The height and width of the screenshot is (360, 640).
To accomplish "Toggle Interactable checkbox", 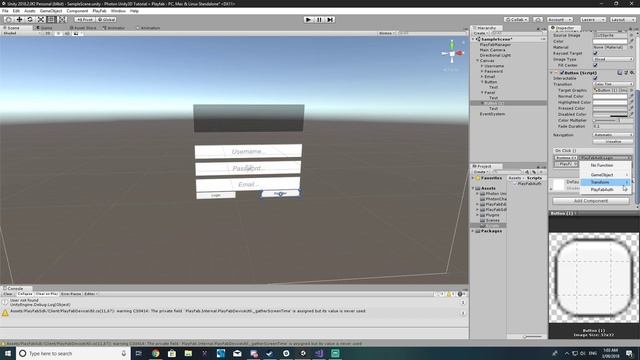I will [x=595, y=78].
